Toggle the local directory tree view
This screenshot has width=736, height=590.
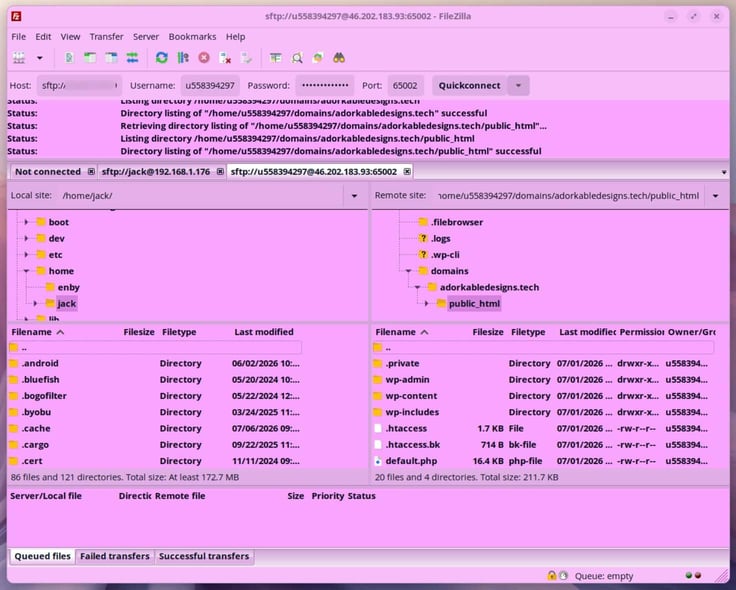point(90,58)
